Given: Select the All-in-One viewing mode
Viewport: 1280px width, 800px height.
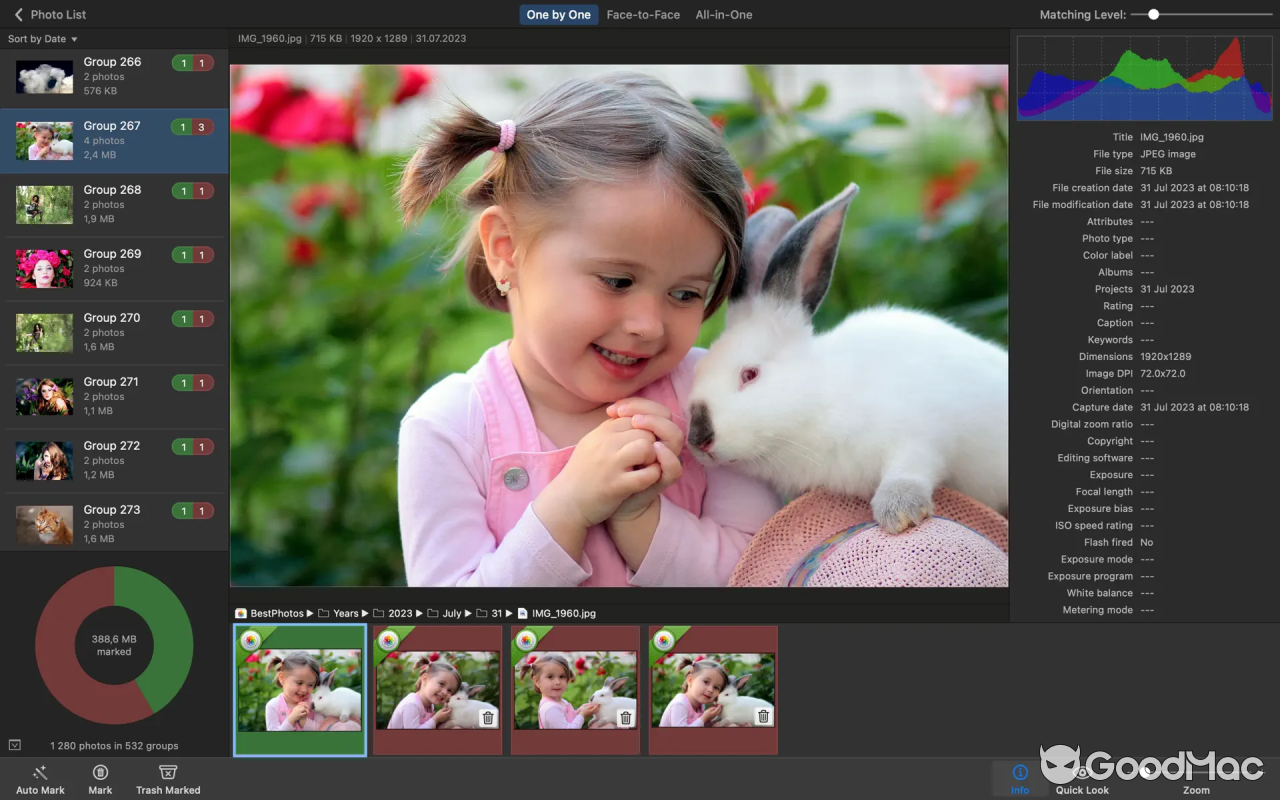Looking at the screenshot, I should click(724, 14).
